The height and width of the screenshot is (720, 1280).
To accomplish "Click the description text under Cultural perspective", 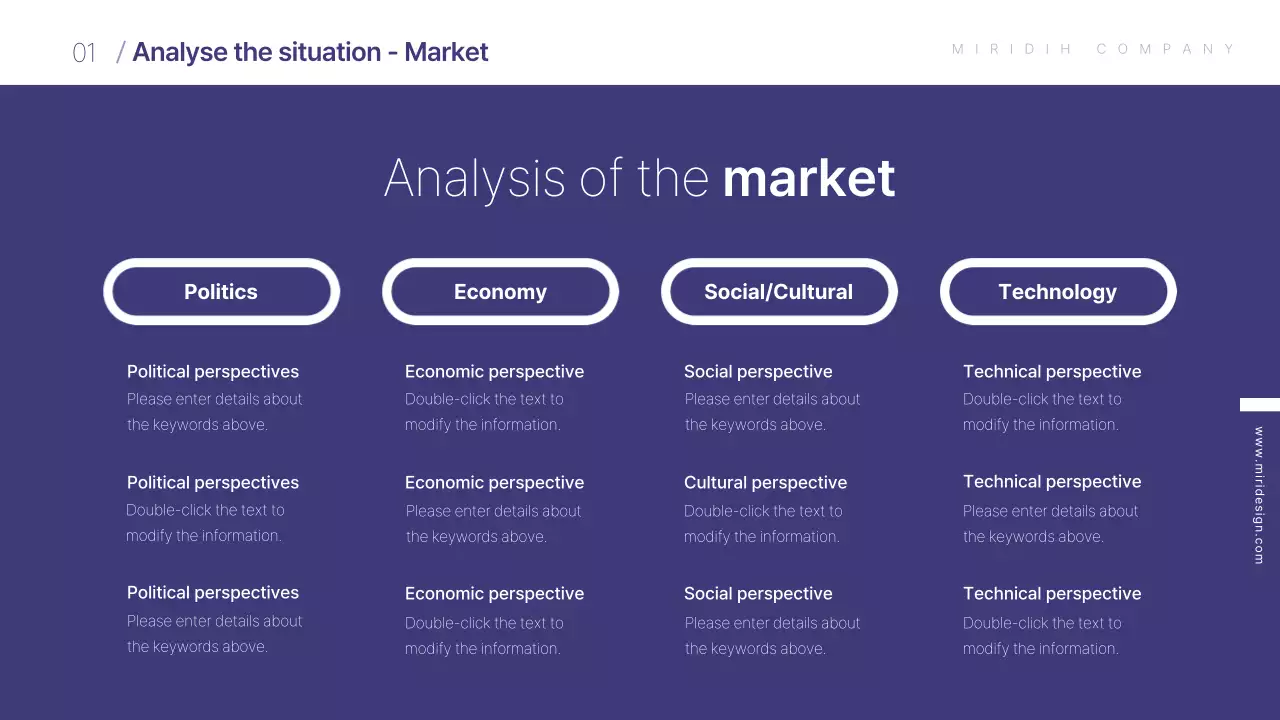I will click(x=762, y=524).
